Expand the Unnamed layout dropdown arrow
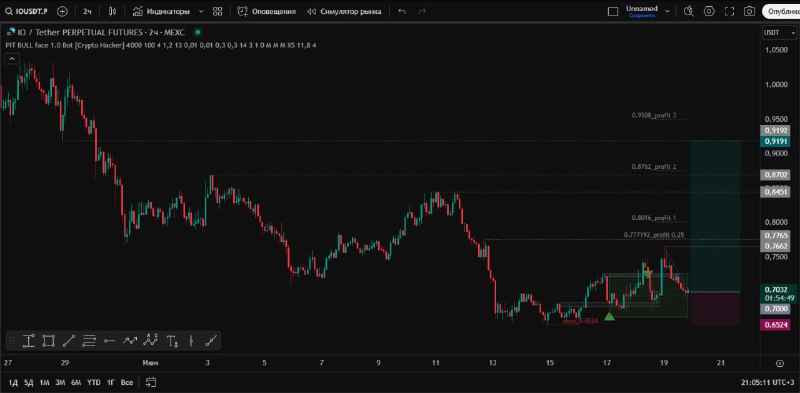The width and height of the screenshot is (800, 393). pyautogui.click(x=667, y=11)
